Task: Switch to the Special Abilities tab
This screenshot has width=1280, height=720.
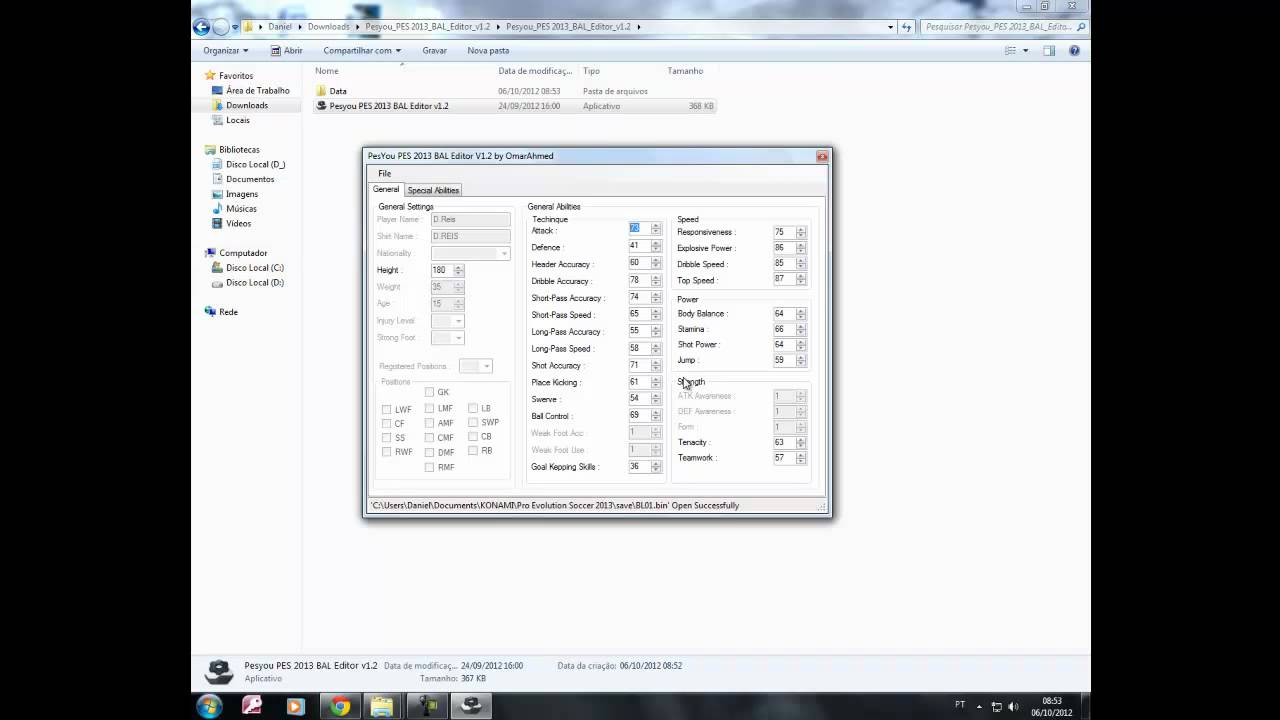Action: tap(433, 190)
